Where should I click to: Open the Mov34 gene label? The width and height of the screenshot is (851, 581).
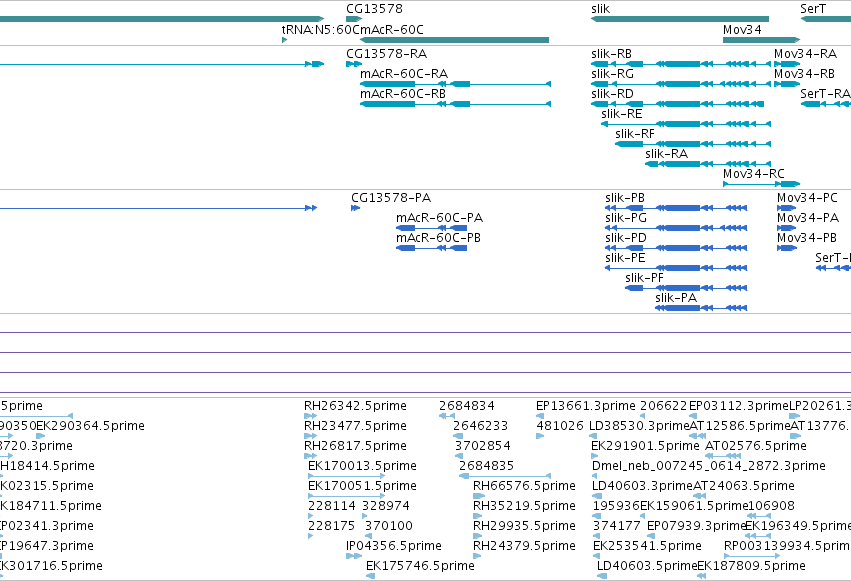(x=742, y=29)
